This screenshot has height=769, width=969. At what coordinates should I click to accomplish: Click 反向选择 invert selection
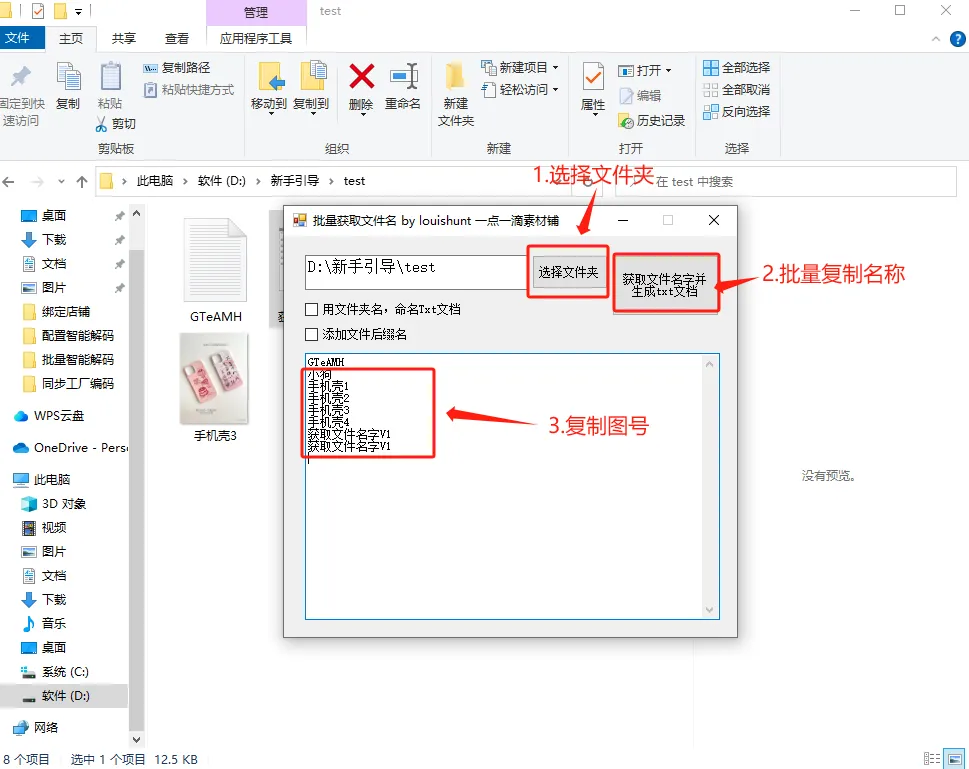click(737, 112)
